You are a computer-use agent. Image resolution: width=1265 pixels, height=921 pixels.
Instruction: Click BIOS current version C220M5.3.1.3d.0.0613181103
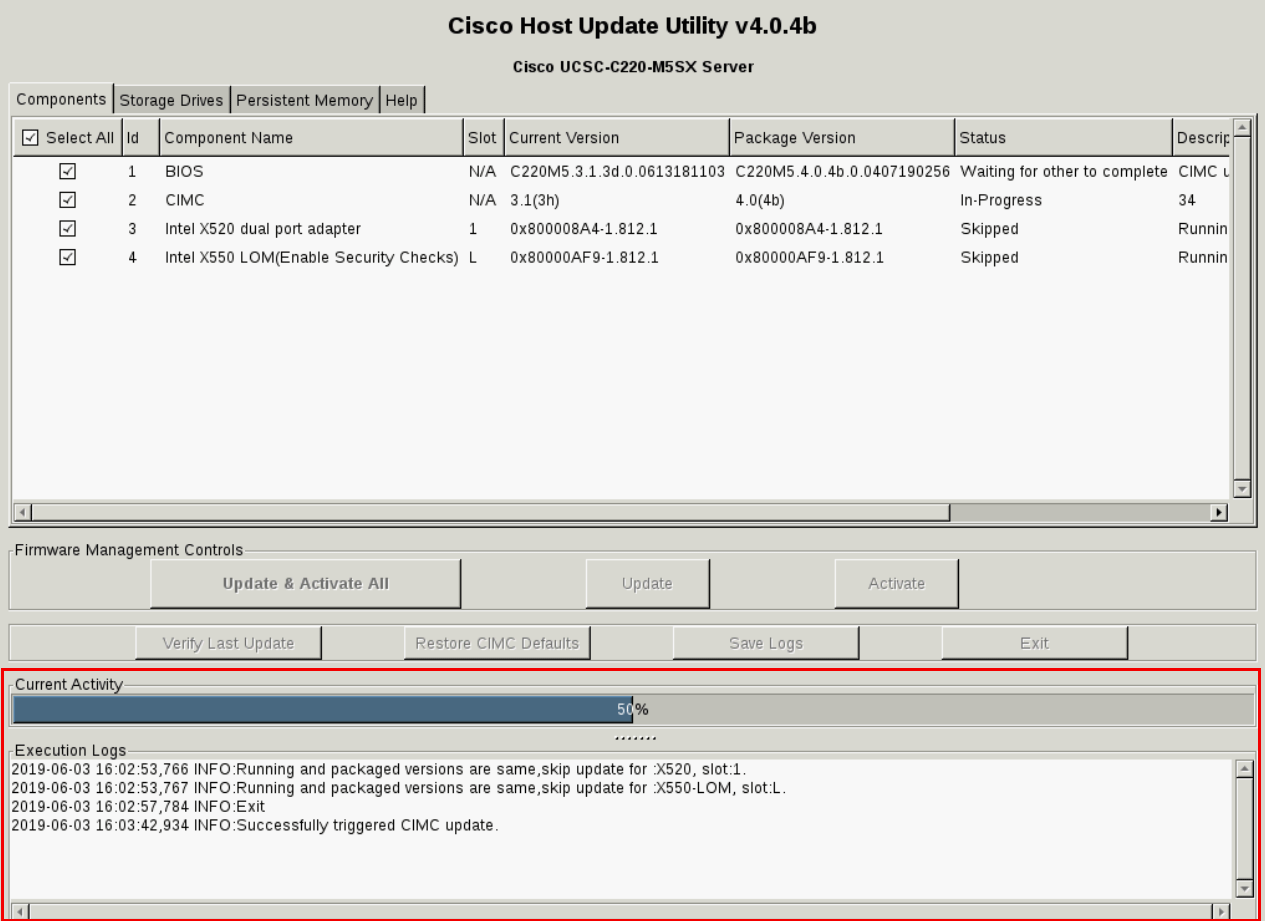[617, 171]
